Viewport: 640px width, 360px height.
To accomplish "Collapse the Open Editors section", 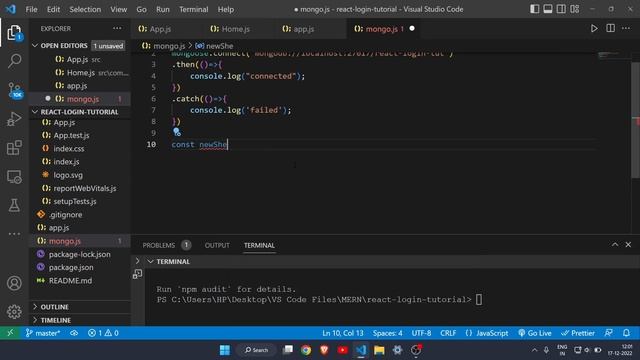I will tap(80, 46).
